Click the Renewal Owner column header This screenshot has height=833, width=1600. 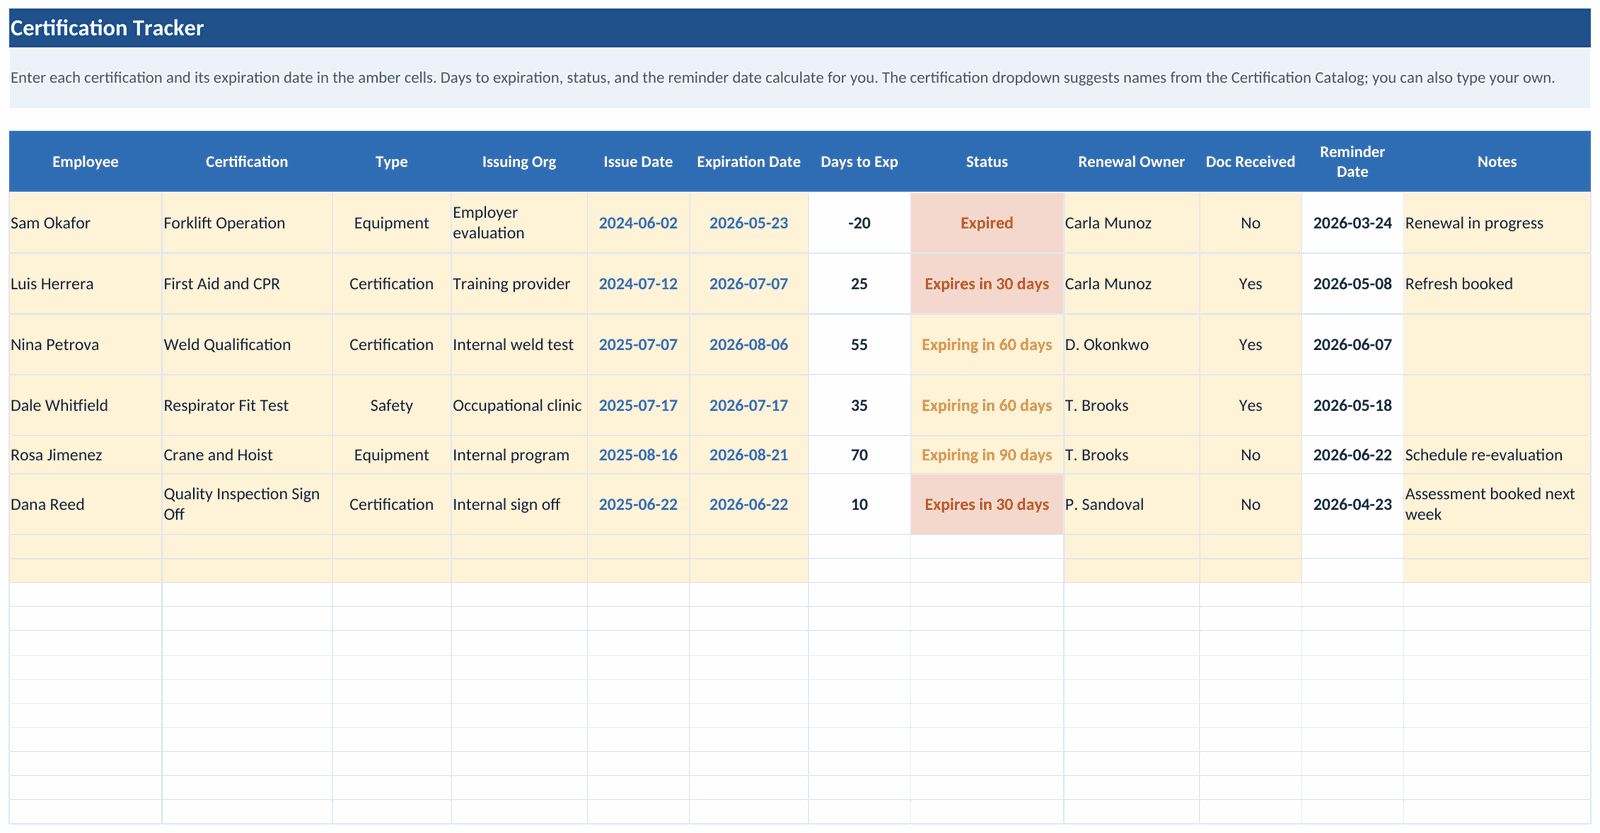[1131, 161]
